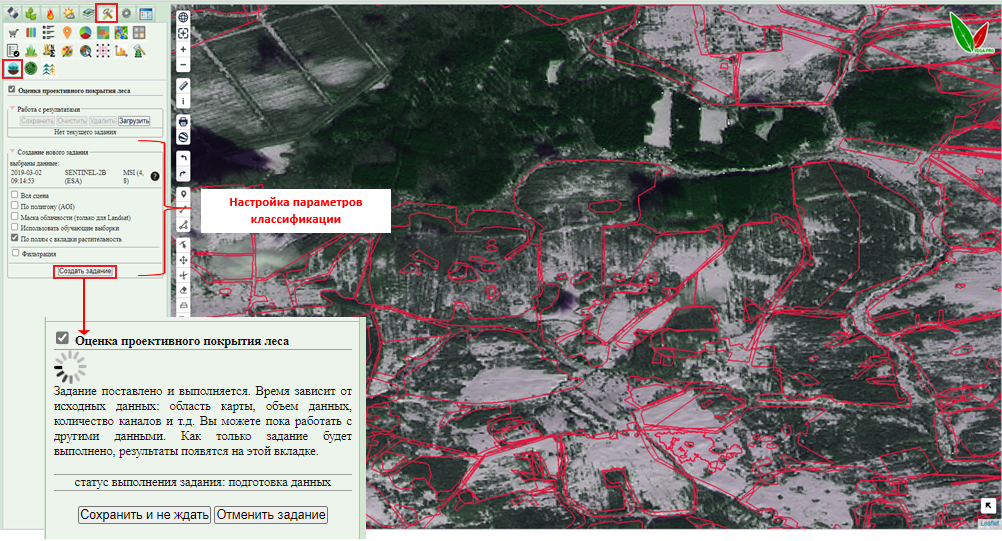
Task: Enable the 'Вся сцена' checkbox
Action: click(x=13, y=196)
